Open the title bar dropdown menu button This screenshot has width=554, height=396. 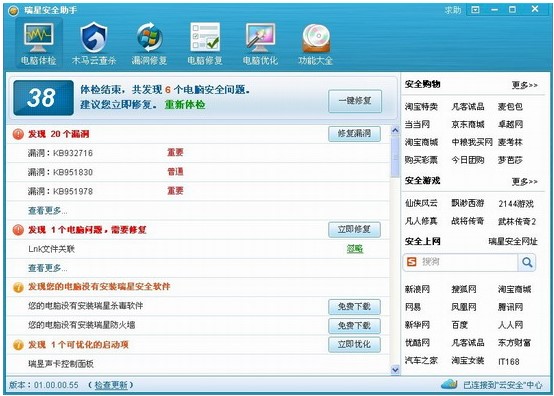click(476, 10)
